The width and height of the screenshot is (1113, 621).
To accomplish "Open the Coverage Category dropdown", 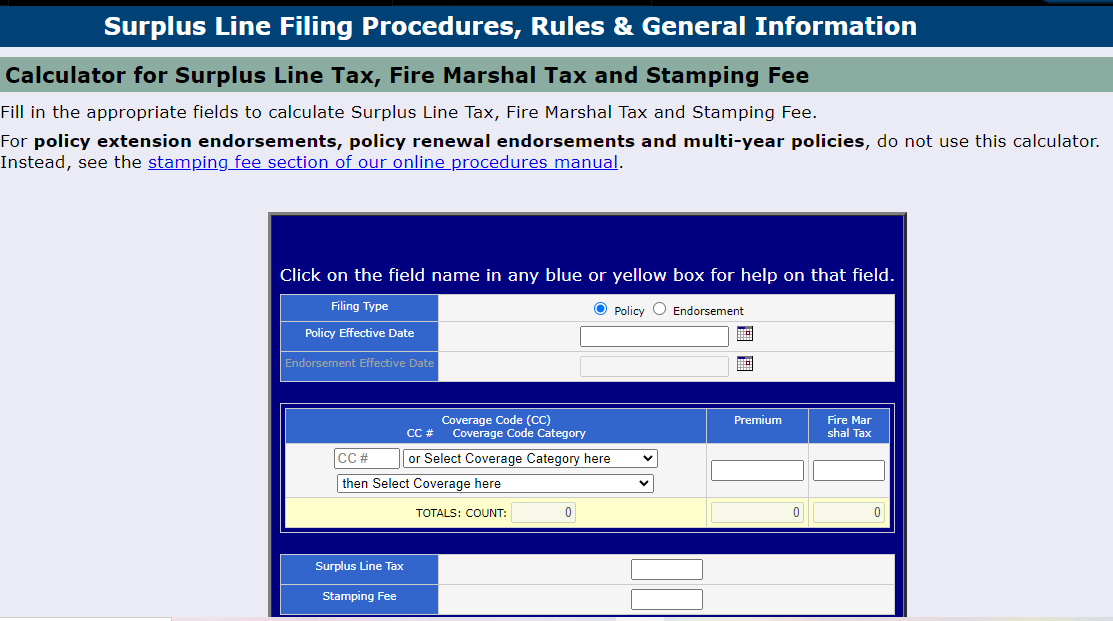I will [530, 458].
